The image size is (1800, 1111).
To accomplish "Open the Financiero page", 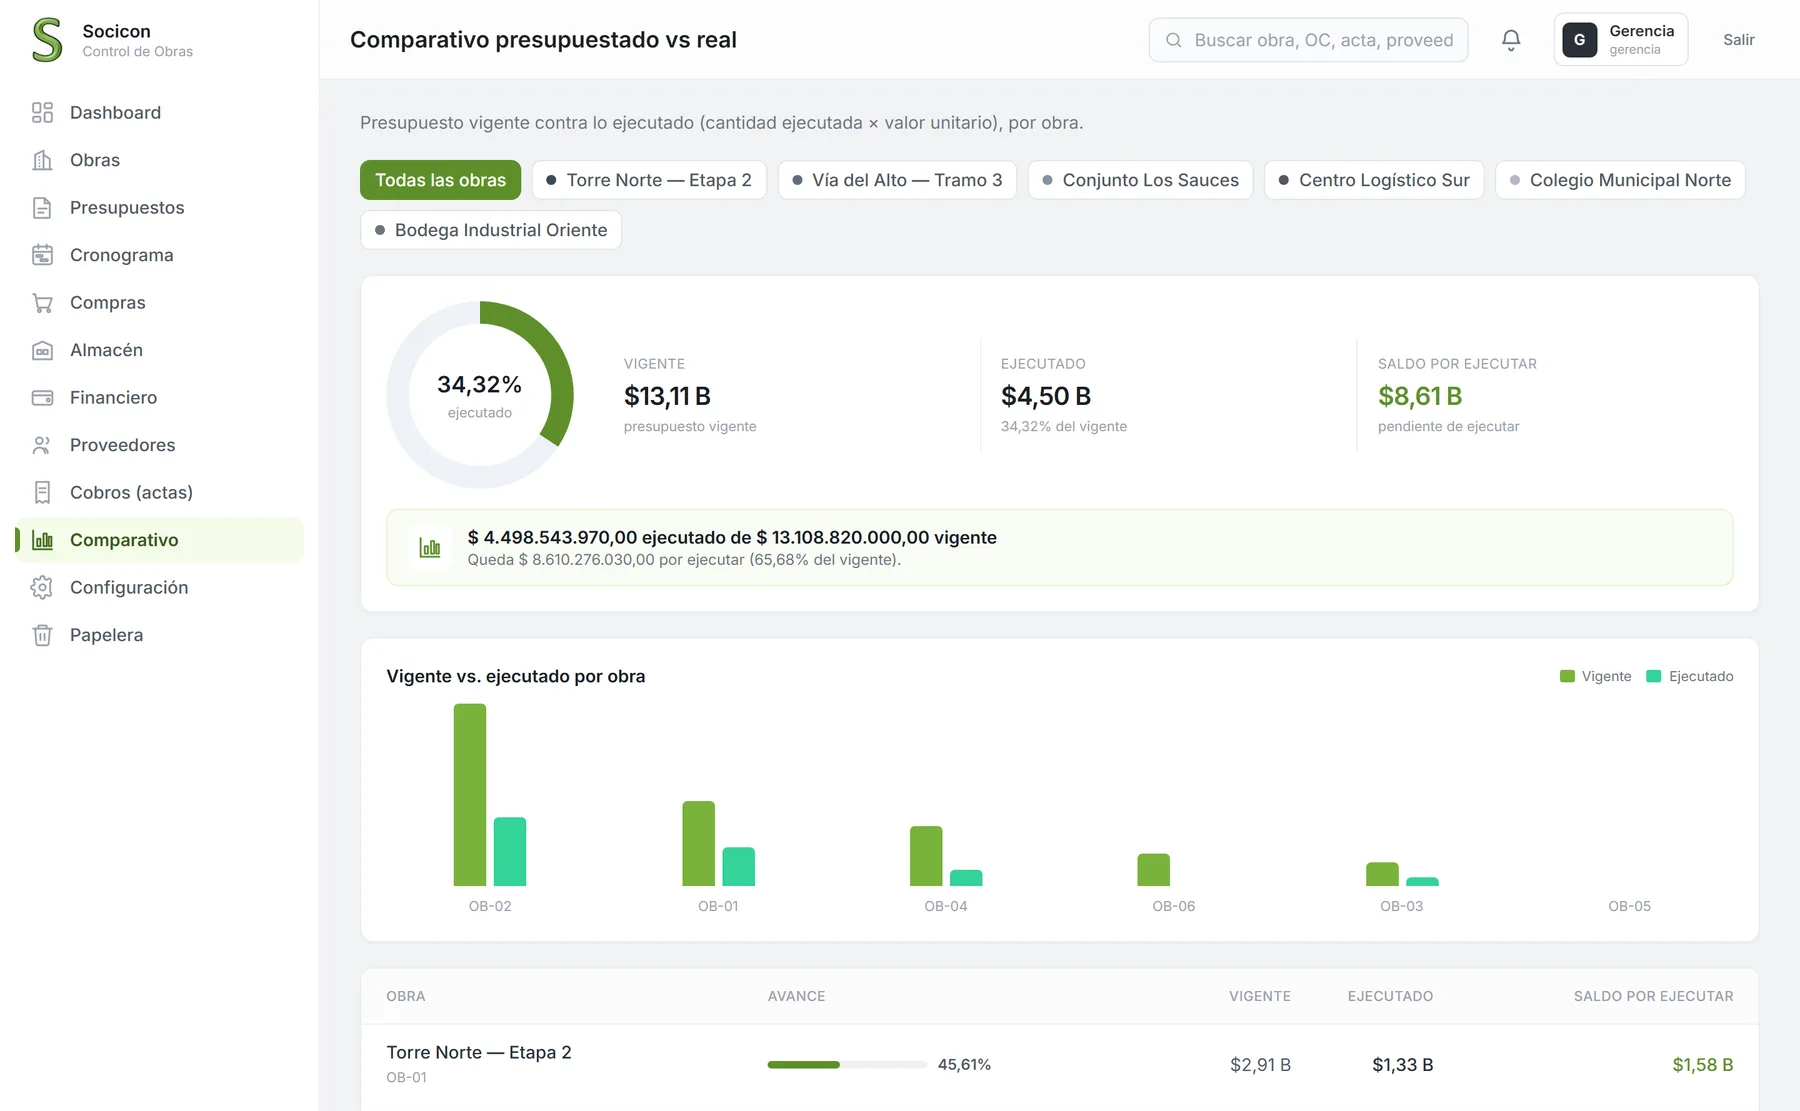I will click(x=159, y=398).
